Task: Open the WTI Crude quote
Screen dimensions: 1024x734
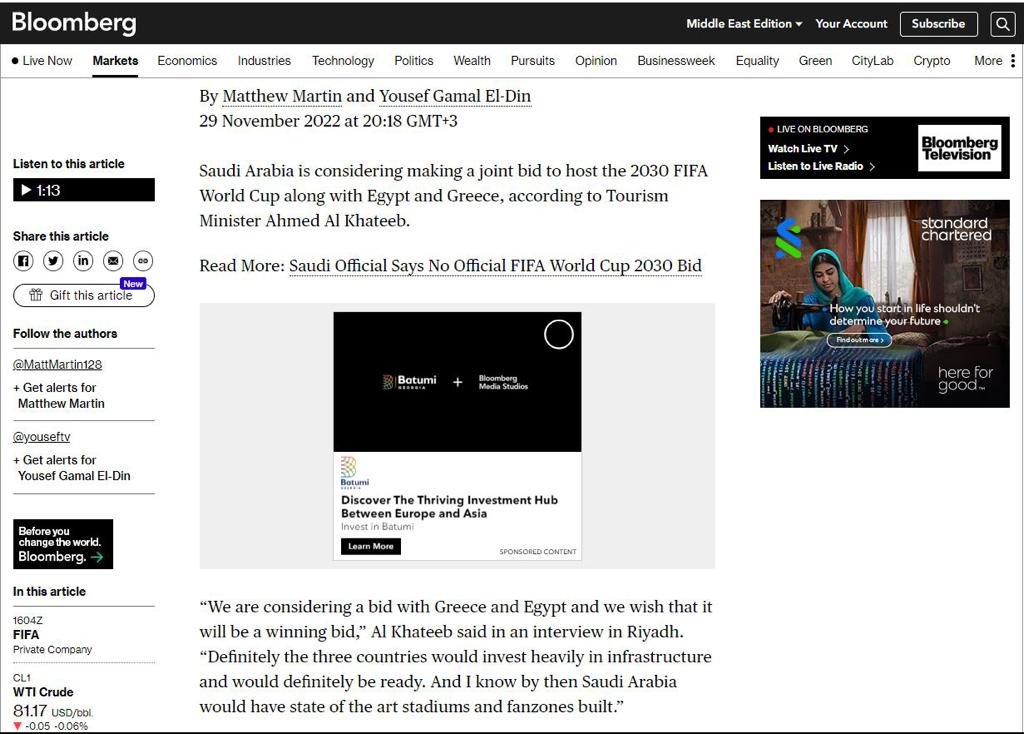Action: [x=53, y=702]
